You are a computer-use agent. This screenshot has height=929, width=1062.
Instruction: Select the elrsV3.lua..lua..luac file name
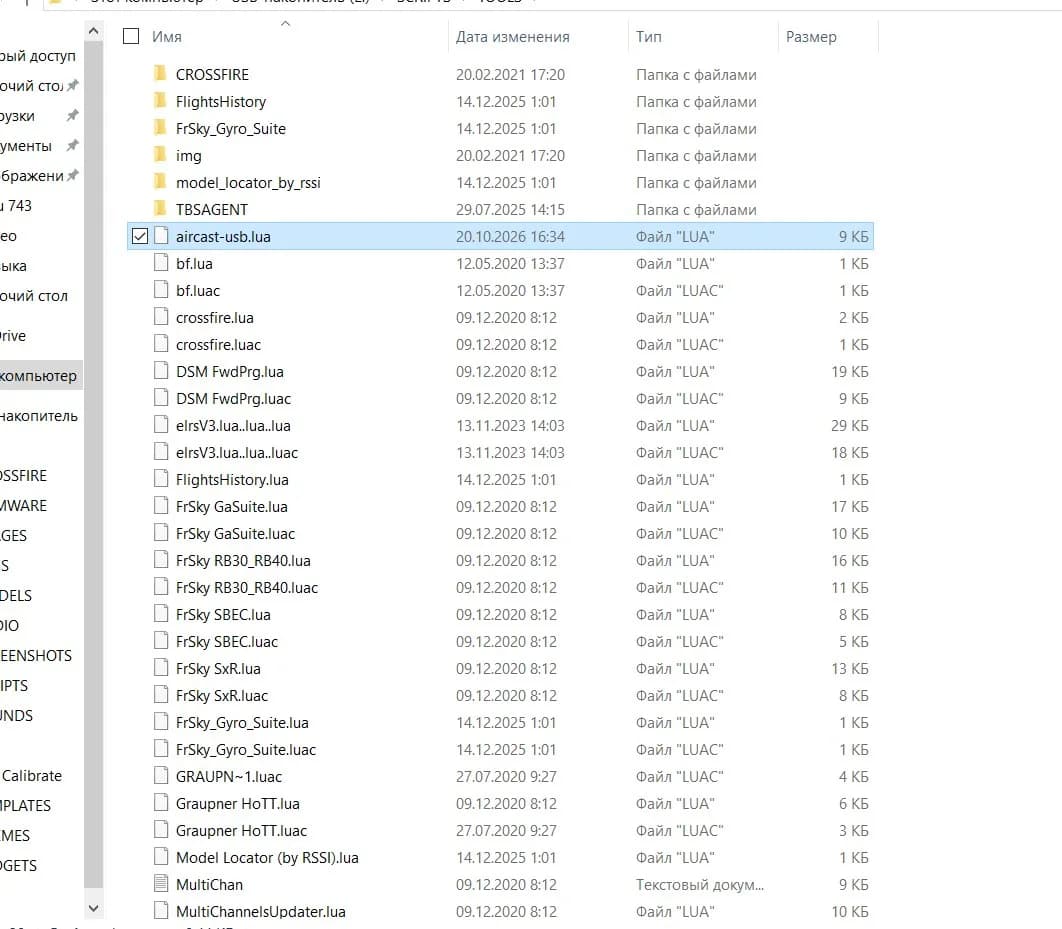236,452
